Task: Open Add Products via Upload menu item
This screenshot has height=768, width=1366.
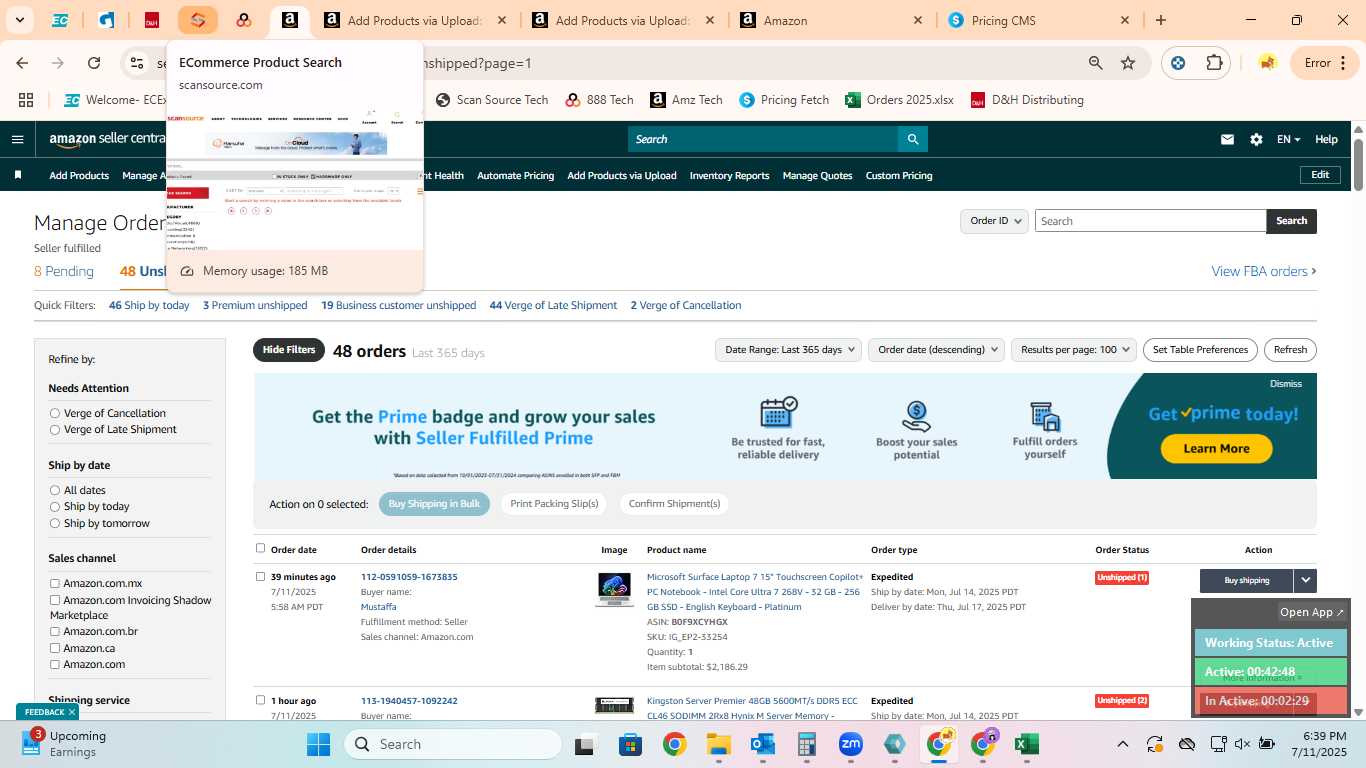Action: [622, 175]
